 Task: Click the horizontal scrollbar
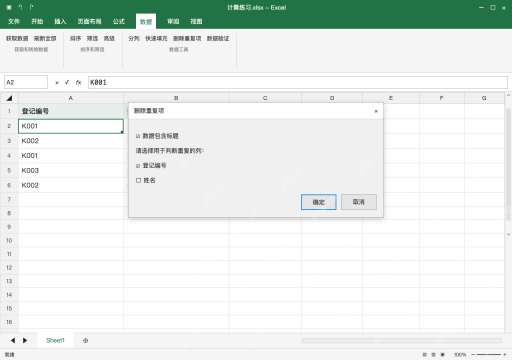pyautogui.click(x=402, y=340)
